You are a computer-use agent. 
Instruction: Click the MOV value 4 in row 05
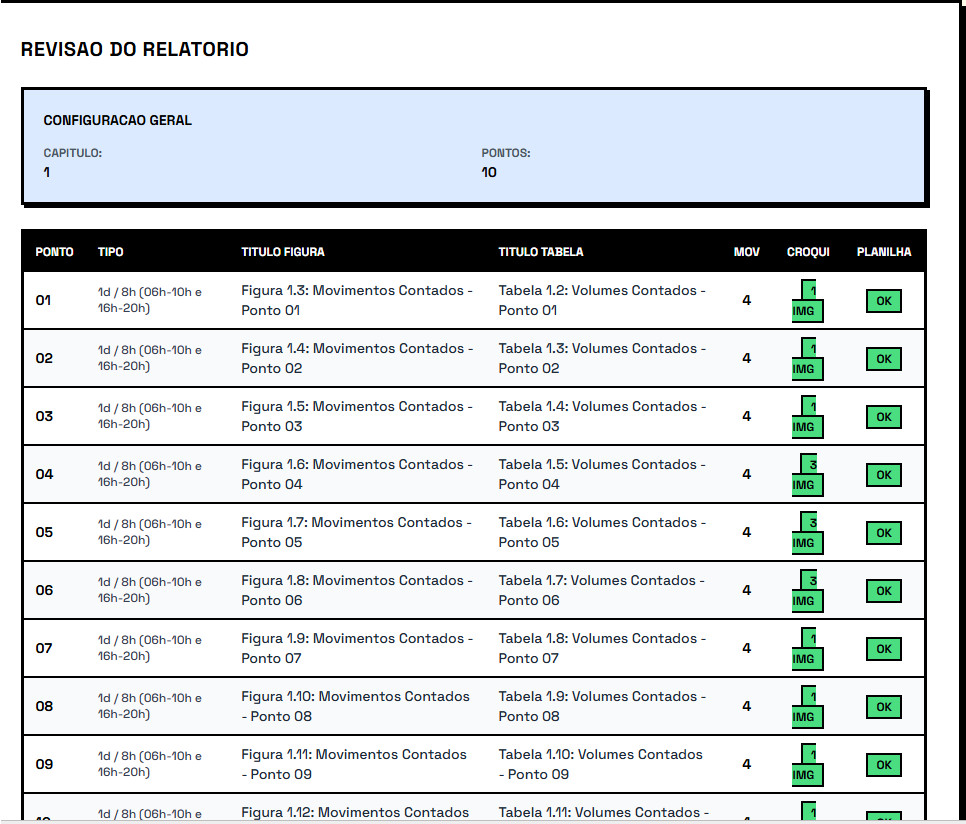[x=747, y=532]
